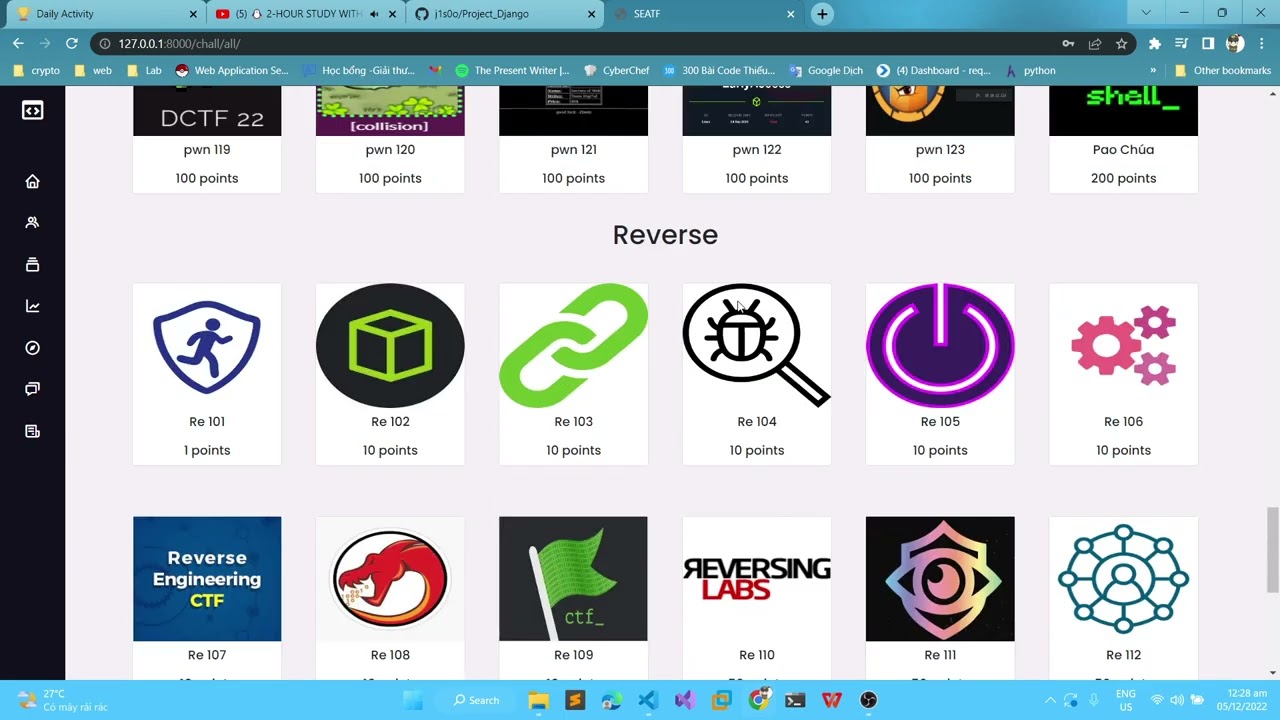Open the stacked box icon in sidebar
The image size is (1280, 720).
tap(32, 264)
